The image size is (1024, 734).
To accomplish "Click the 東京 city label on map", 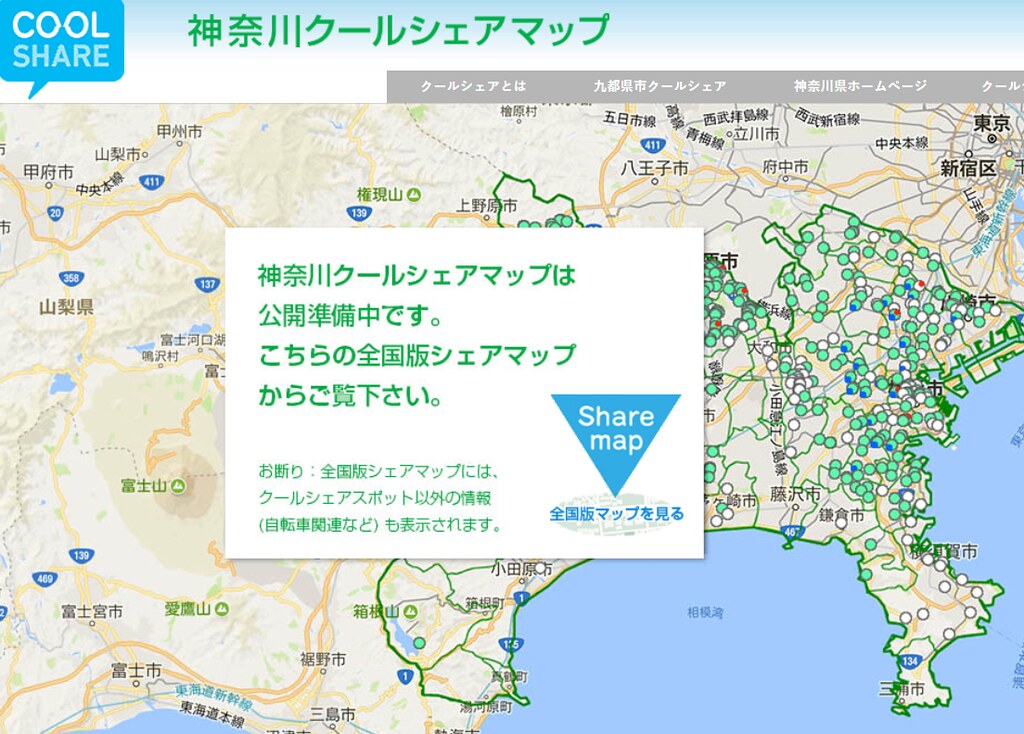I will click(x=991, y=123).
